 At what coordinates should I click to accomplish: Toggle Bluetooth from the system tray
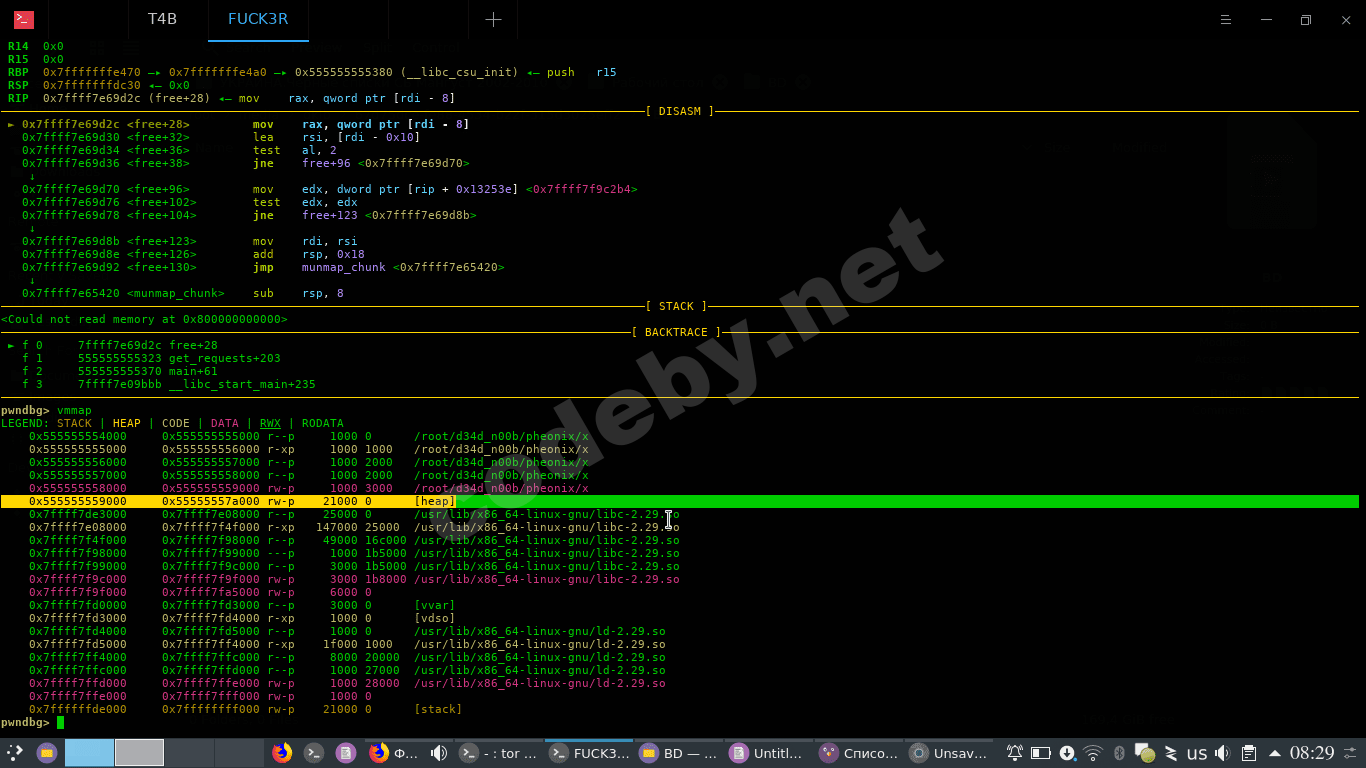1120,753
